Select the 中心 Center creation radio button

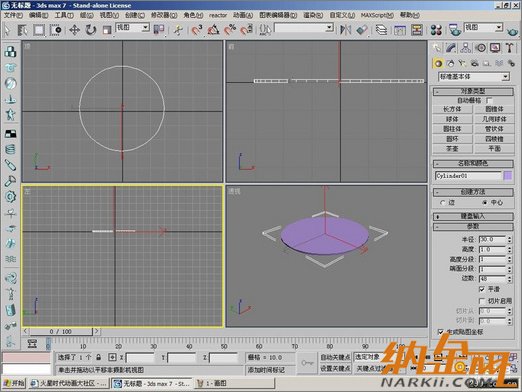tap(485, 202)
